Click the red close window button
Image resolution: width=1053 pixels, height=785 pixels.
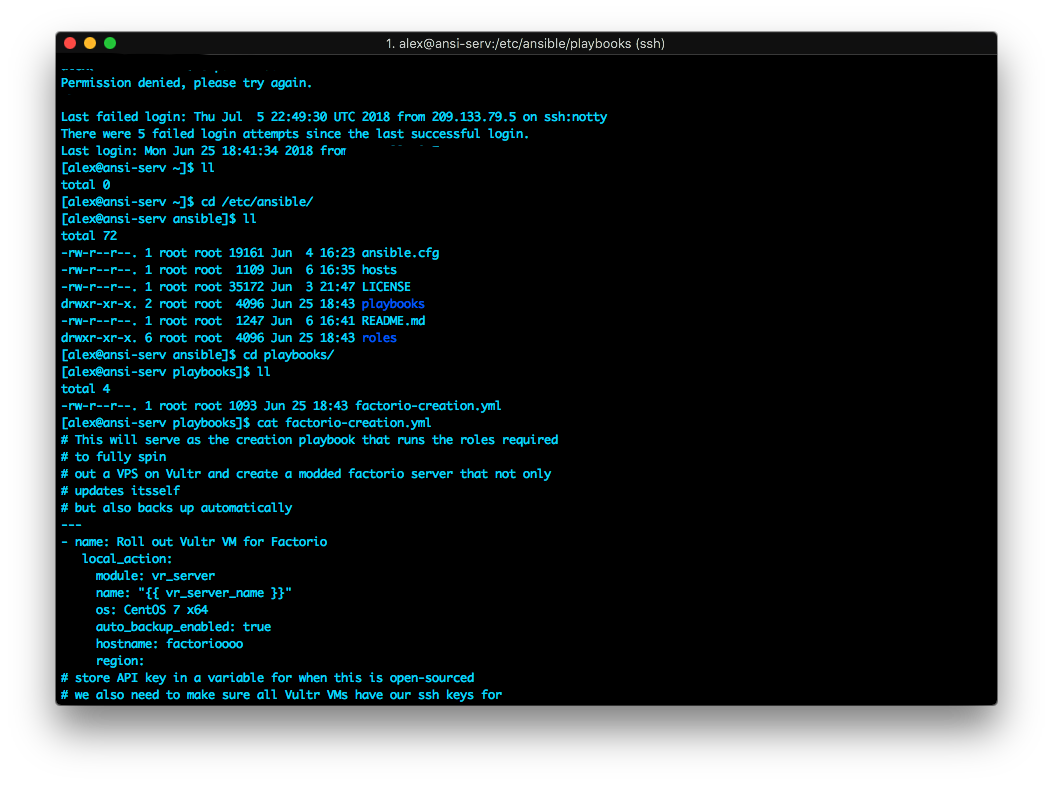pyautogui.click(x=70, y=44)
